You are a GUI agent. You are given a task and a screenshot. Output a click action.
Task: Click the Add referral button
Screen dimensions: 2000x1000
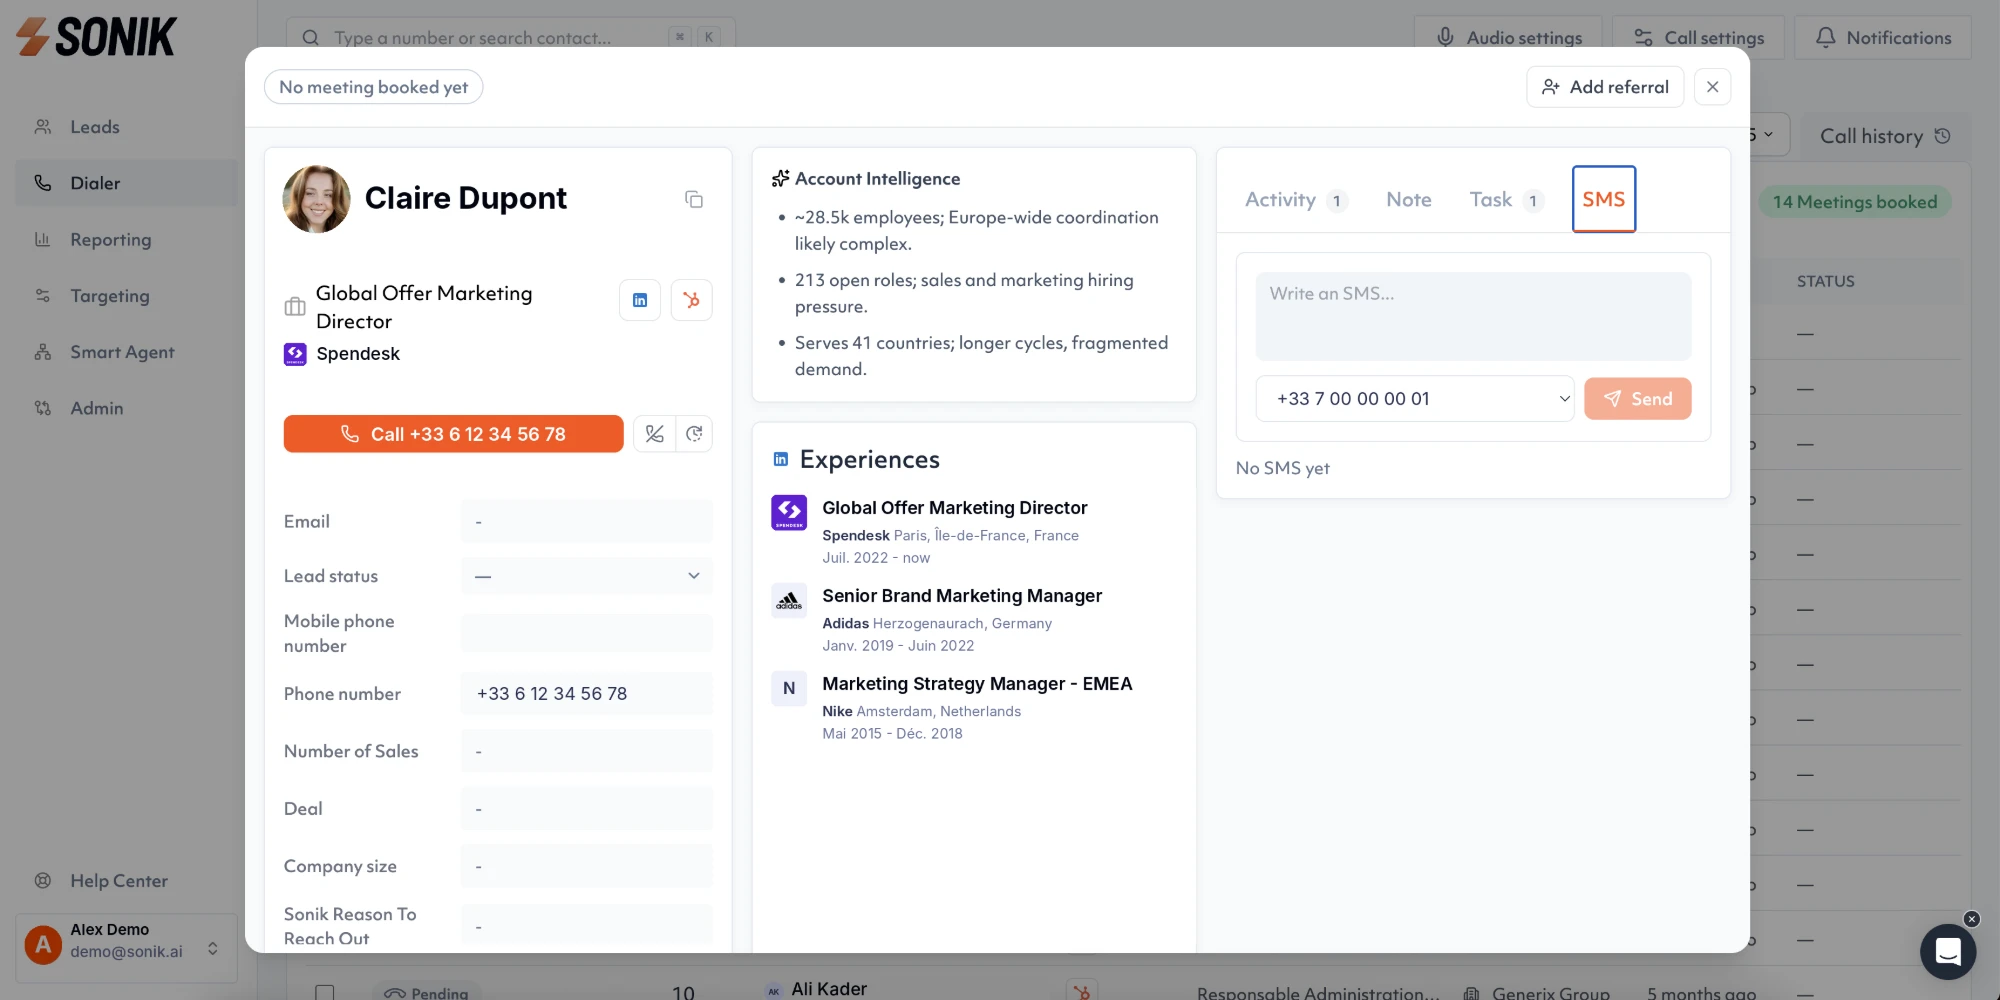[x=1605, y=87]
